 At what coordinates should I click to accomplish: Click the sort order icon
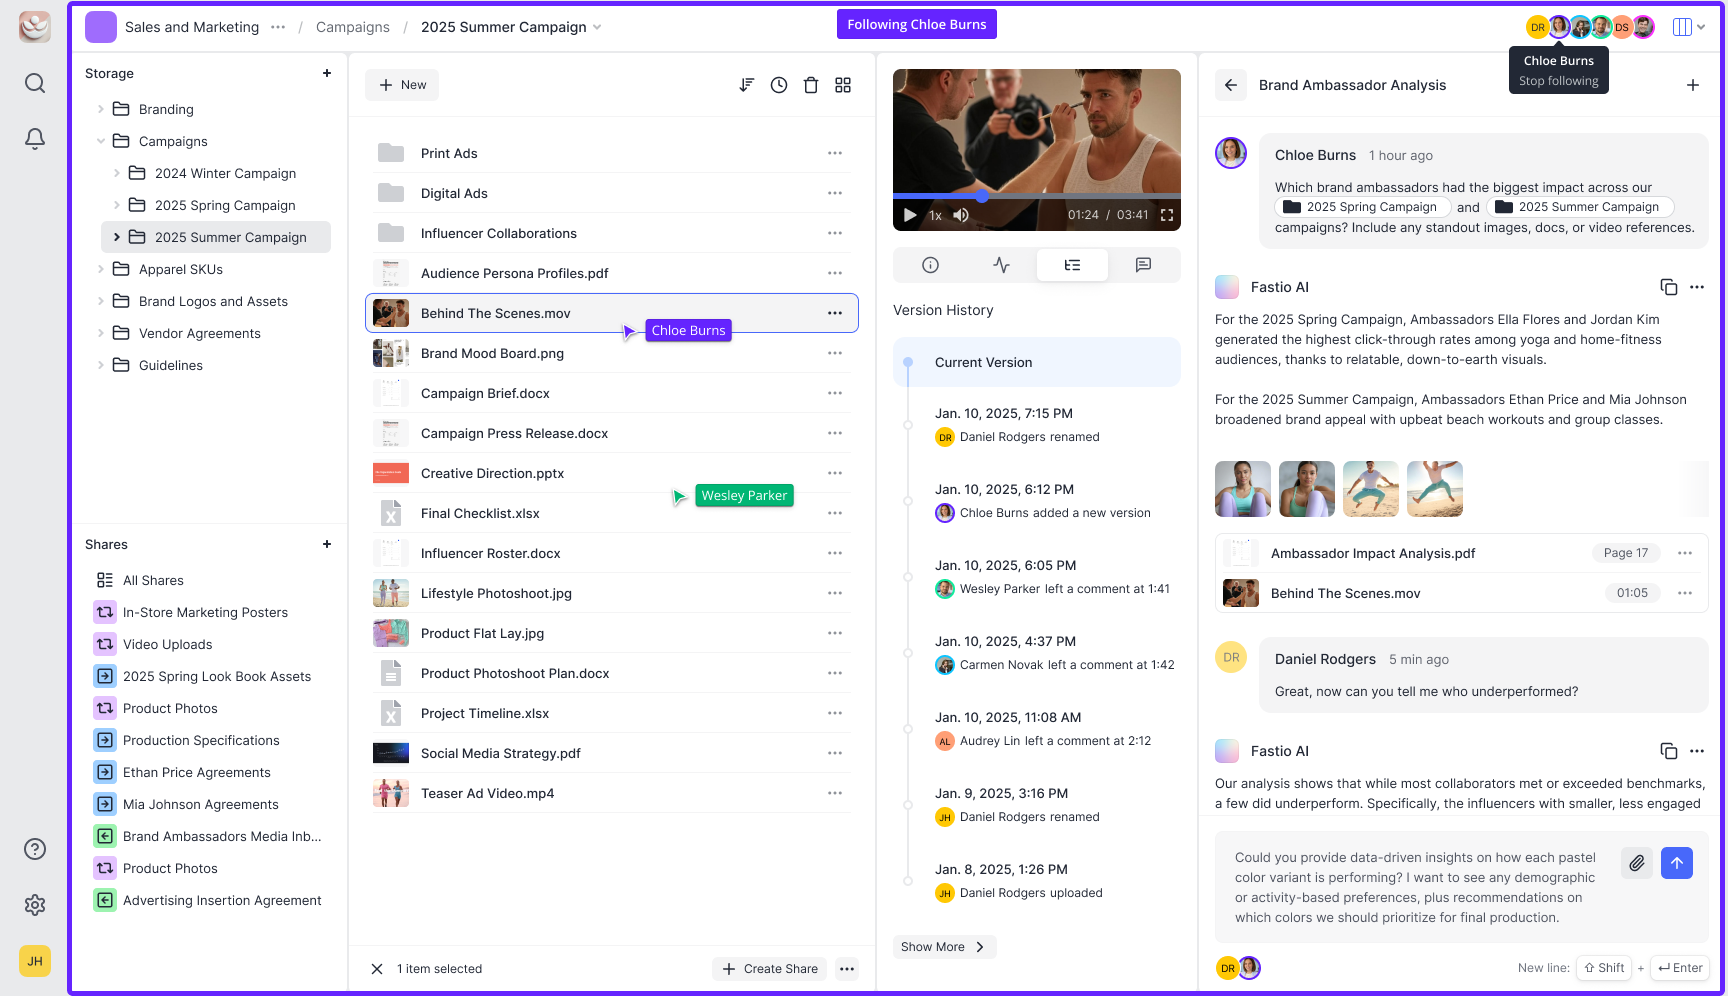(747, 85)
